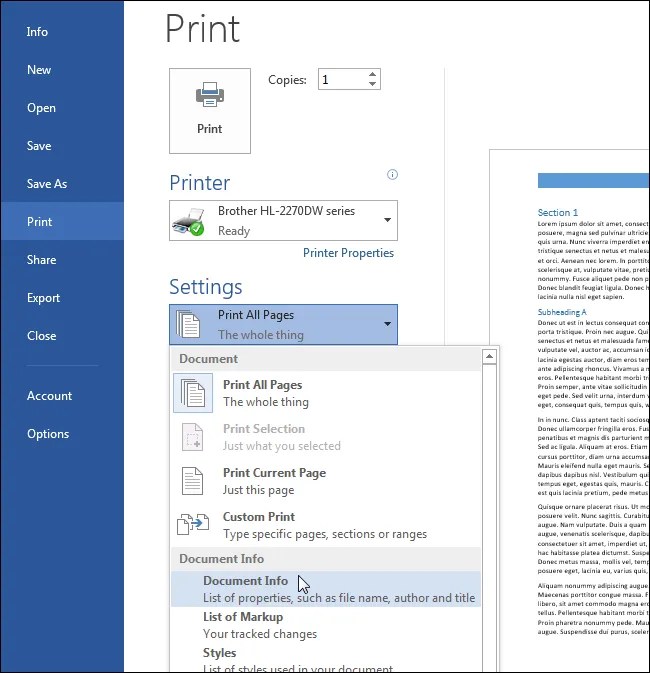The height and width of the screenshot is (673, 650).
Task: Collapse the Print All Pages dropdown arrow
Action: pyautogui.click(x=387, y=324)
